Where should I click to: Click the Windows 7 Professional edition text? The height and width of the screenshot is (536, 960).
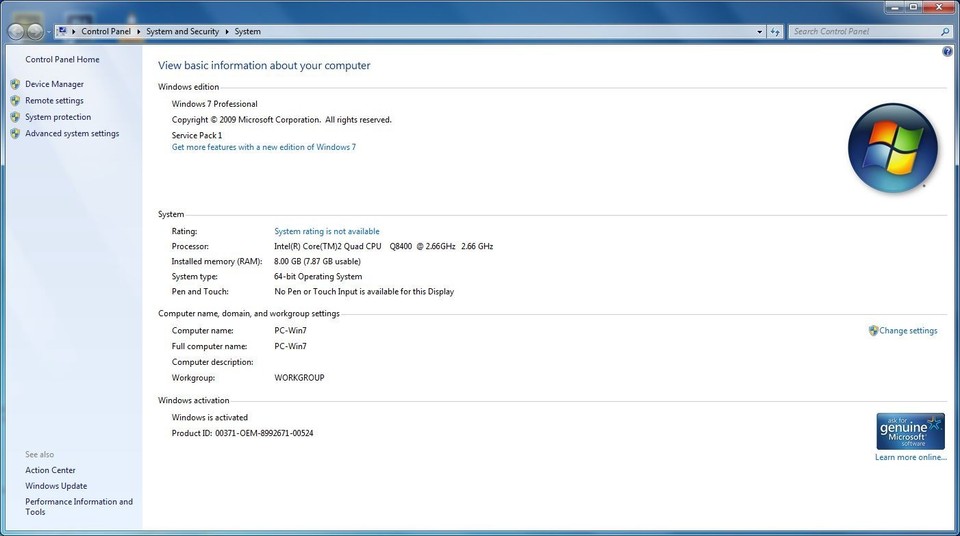click(x=214, y=104)
